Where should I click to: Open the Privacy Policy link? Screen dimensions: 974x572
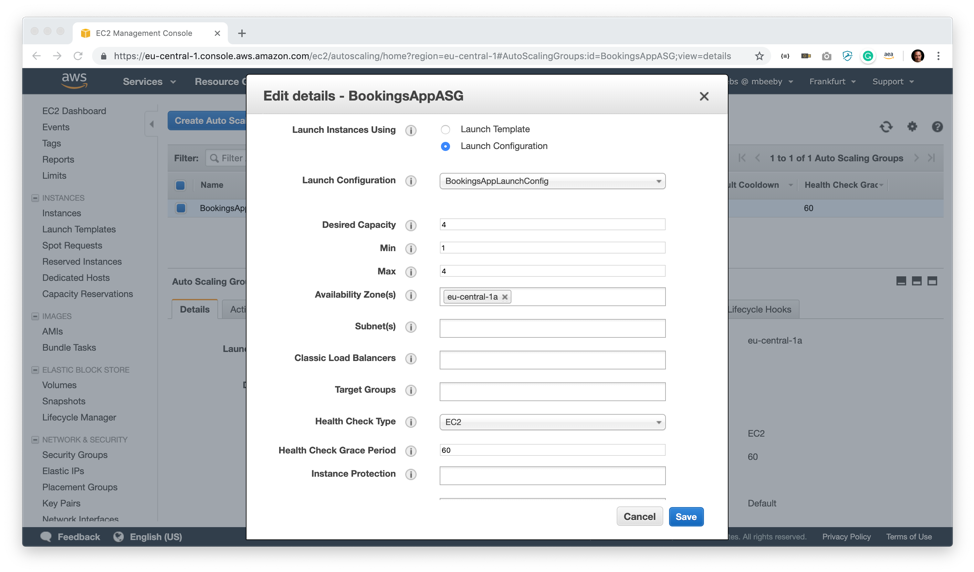point(846,537)
